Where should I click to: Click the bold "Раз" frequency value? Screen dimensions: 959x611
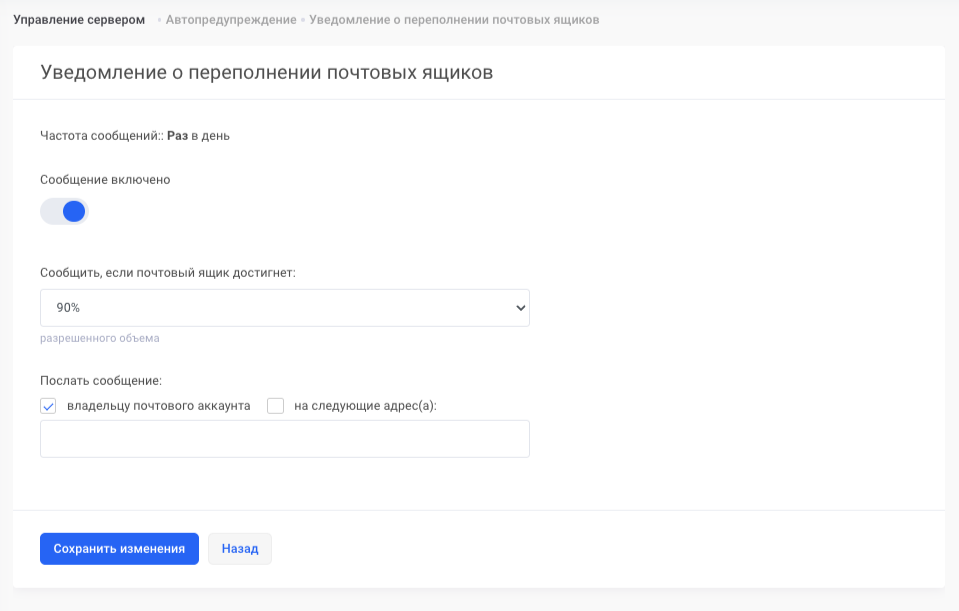[177, 136]
